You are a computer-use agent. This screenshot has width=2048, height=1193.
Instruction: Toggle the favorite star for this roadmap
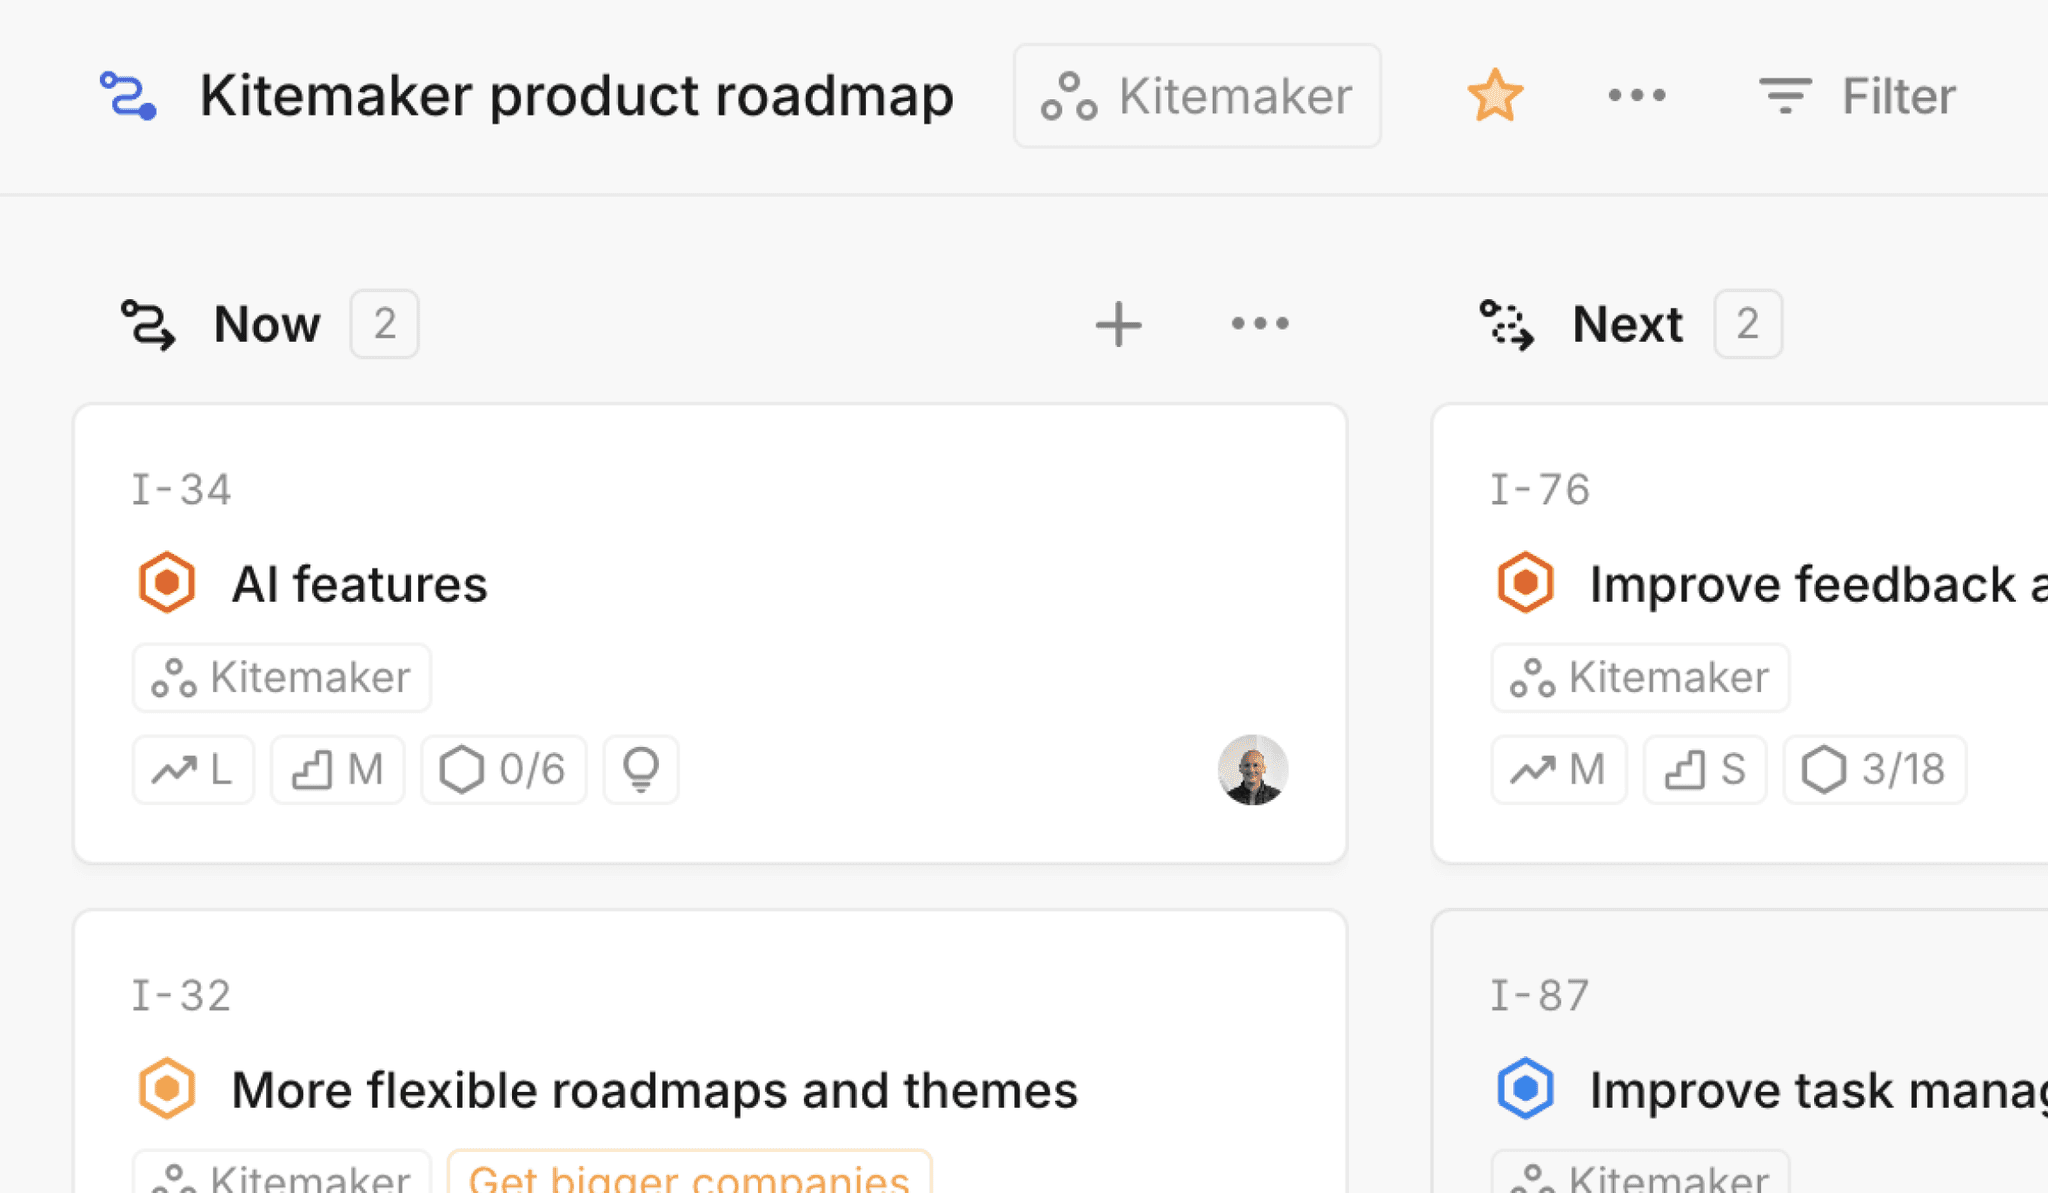(1495, 96)
